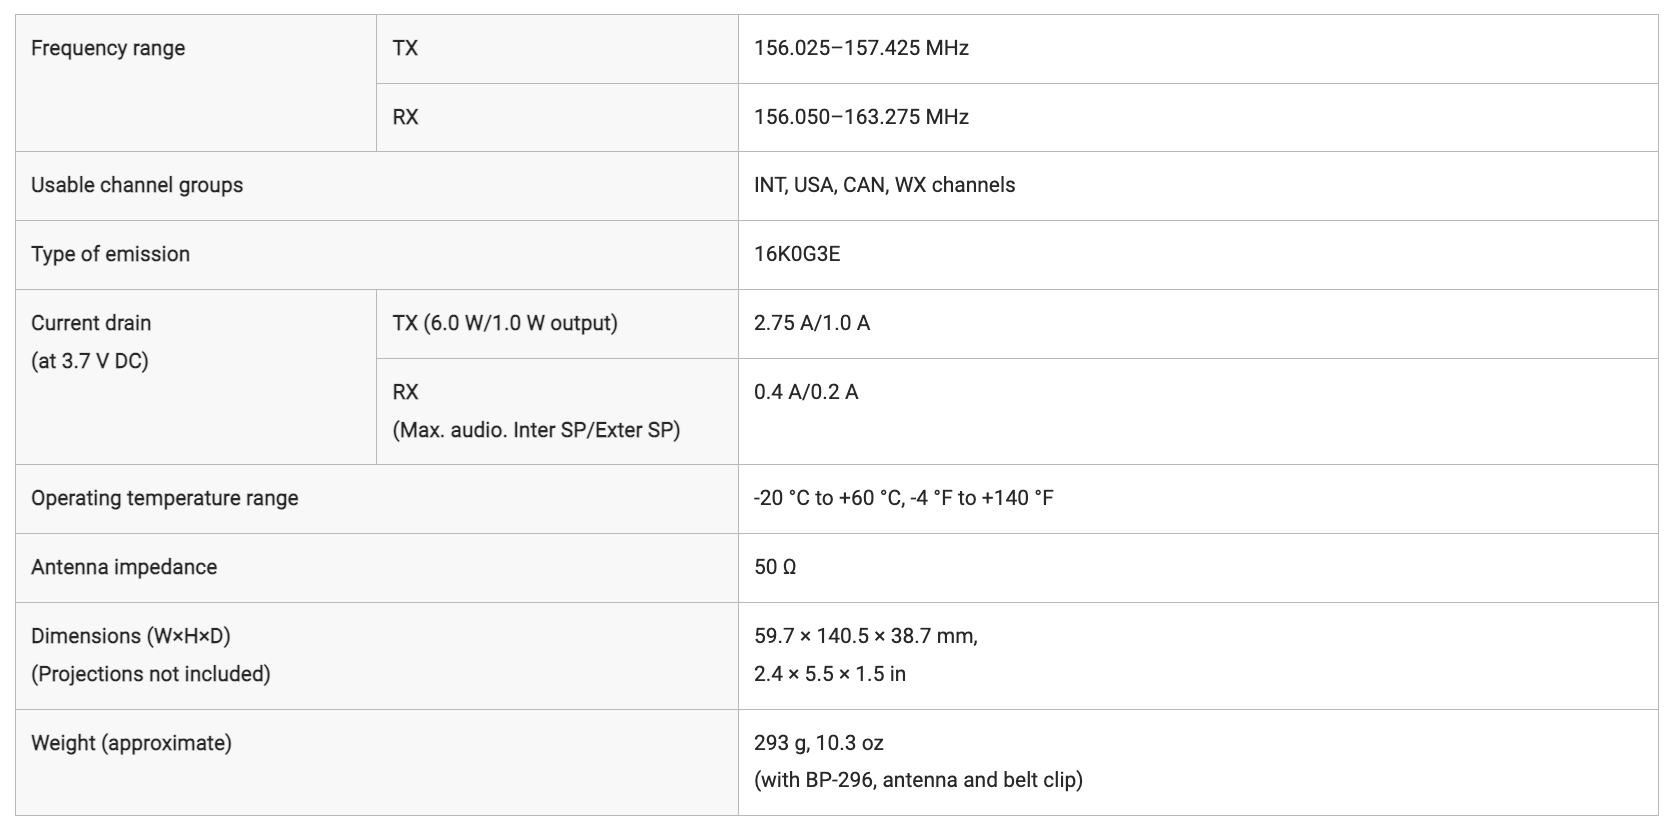1674x830 pixels.
Task: Click the Frequency range row label
Action: 108,48
